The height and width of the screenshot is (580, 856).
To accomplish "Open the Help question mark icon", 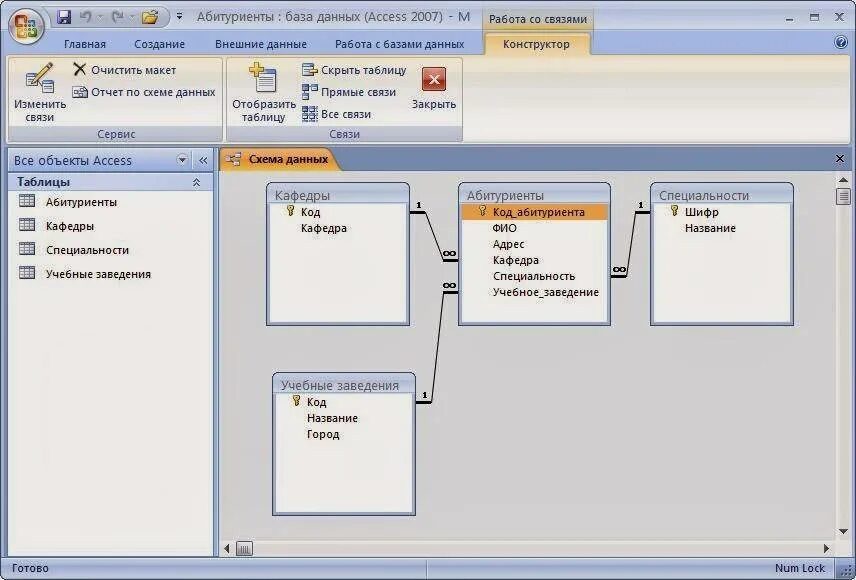I will (841, 42).
